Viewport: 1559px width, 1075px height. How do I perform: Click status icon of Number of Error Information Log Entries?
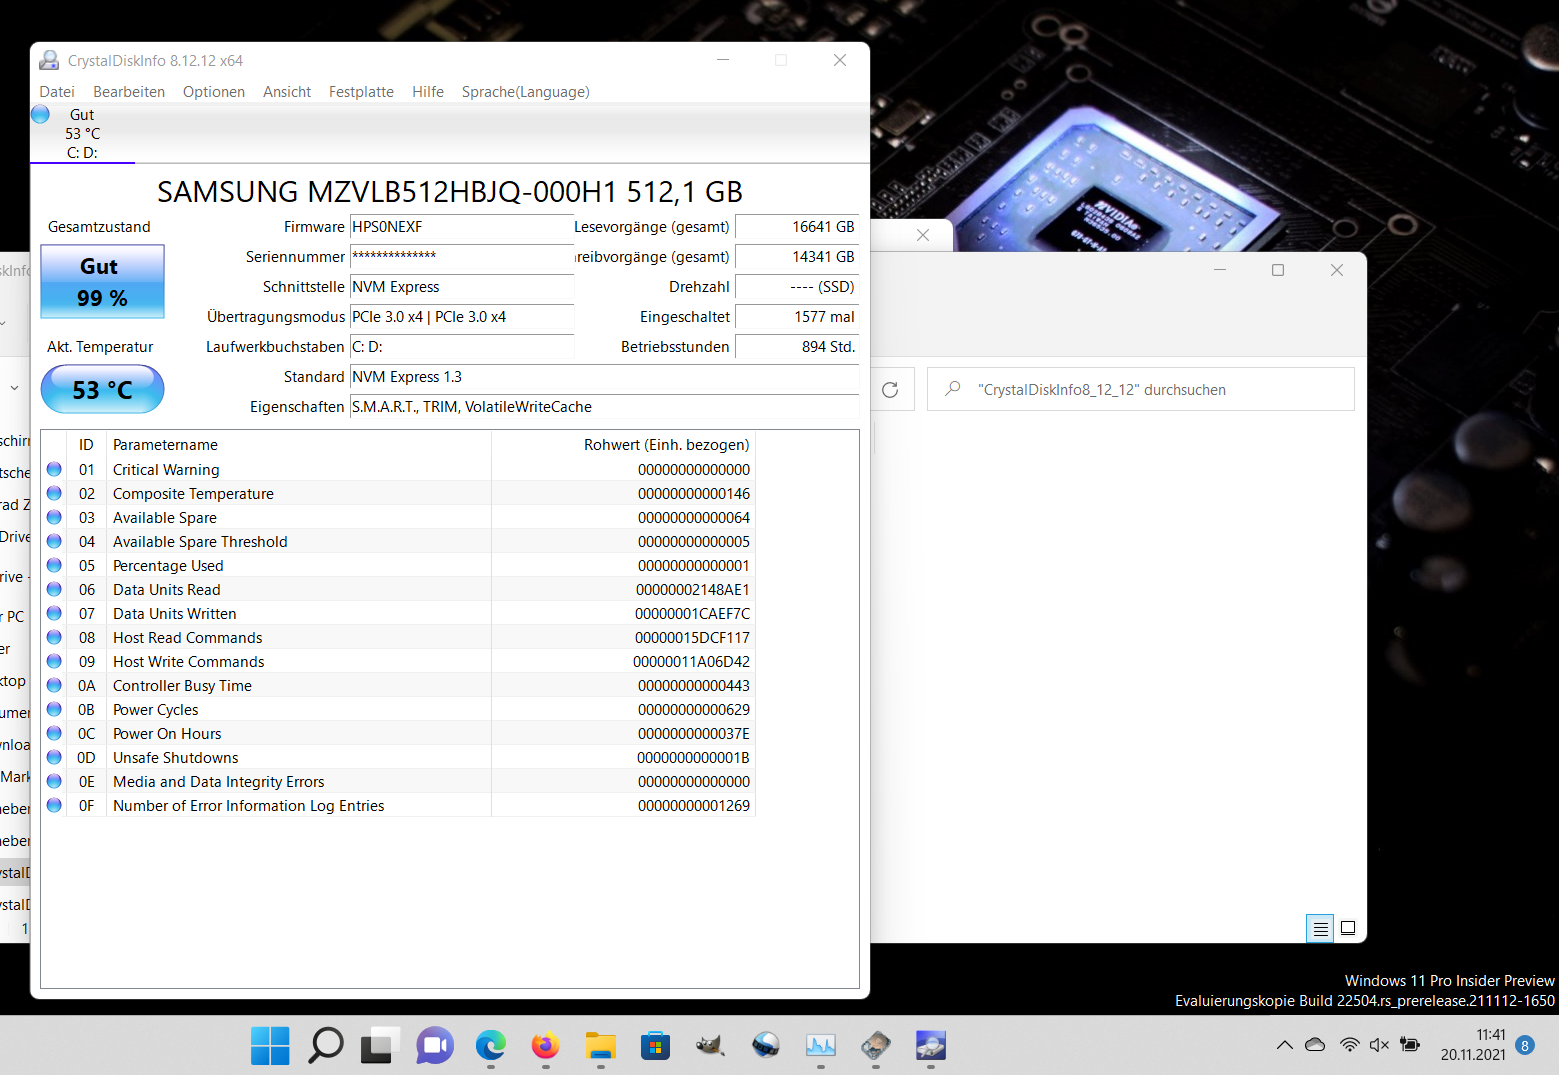54,805
